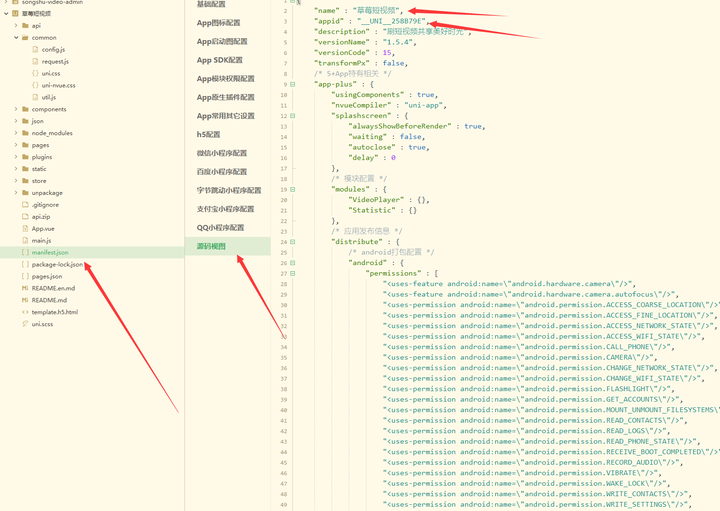The height and width of the screenshot is (511, 720).
Task: Collapse the common folder
Action: tap(16, 38)
